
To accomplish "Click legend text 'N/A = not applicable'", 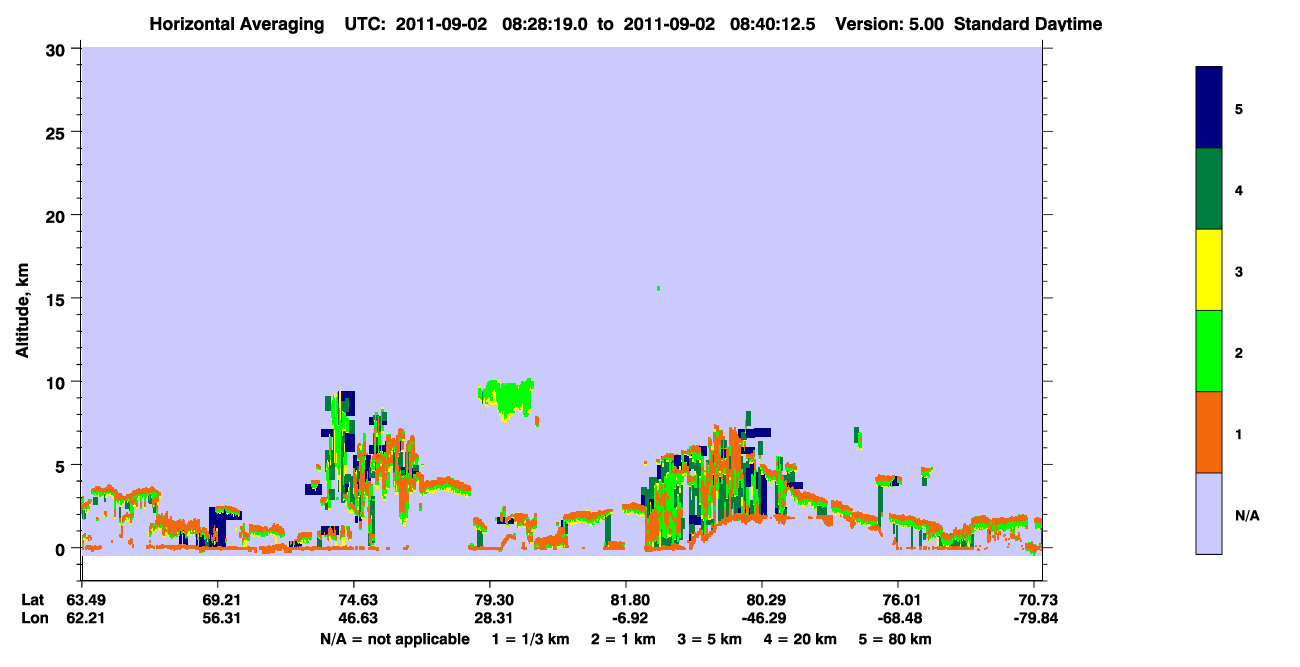I will tap(394, 639).
